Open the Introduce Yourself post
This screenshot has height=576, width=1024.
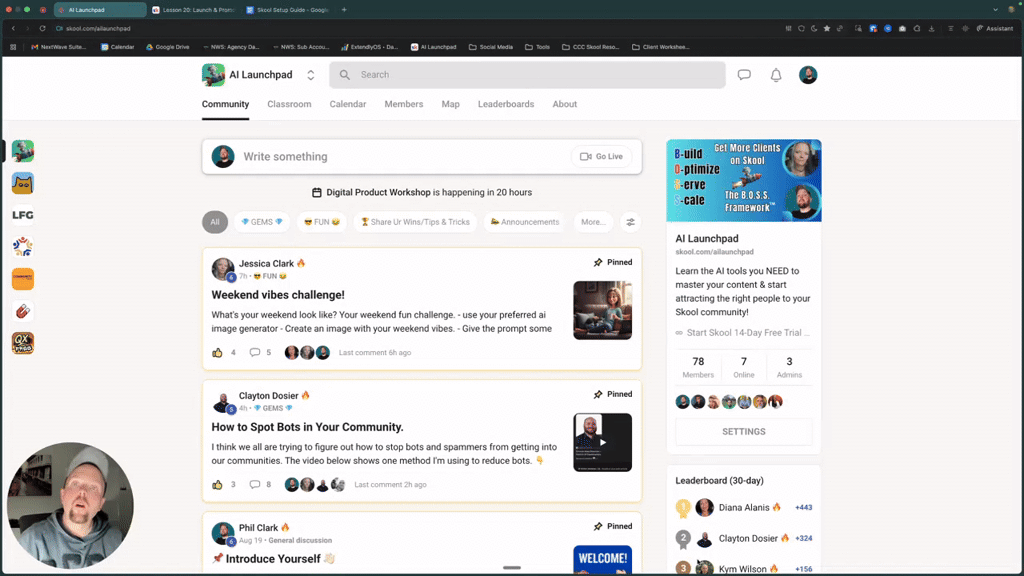(273, 559)
